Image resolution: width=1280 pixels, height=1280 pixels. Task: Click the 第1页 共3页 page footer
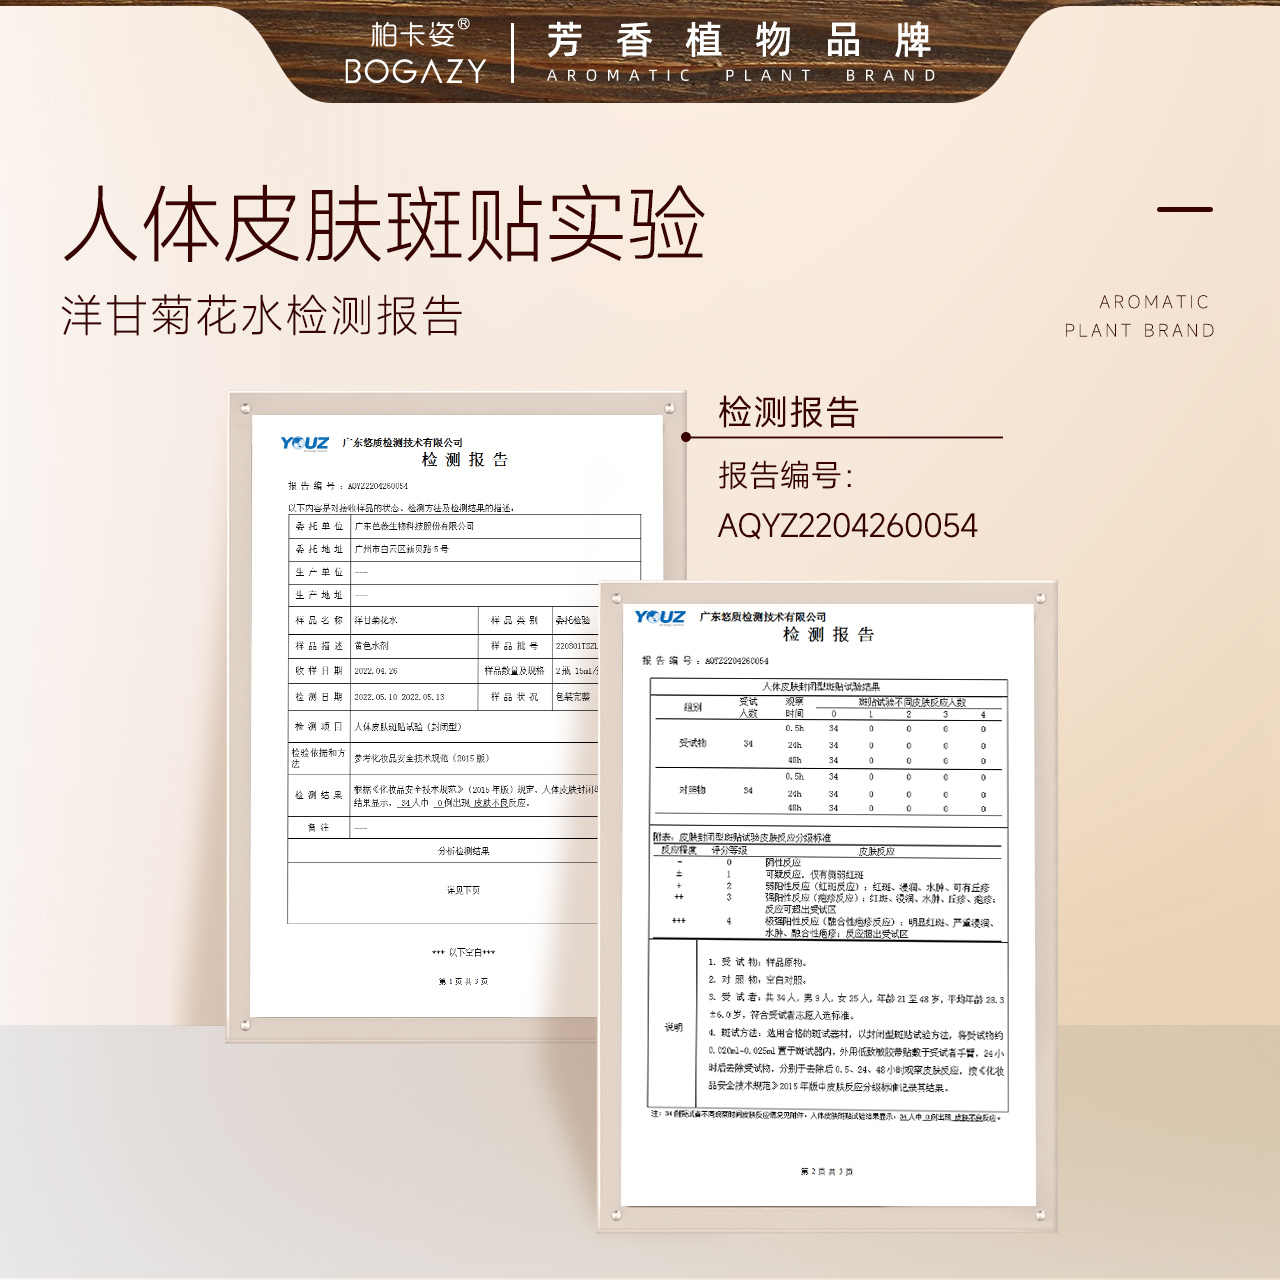[x=463, y=982]
